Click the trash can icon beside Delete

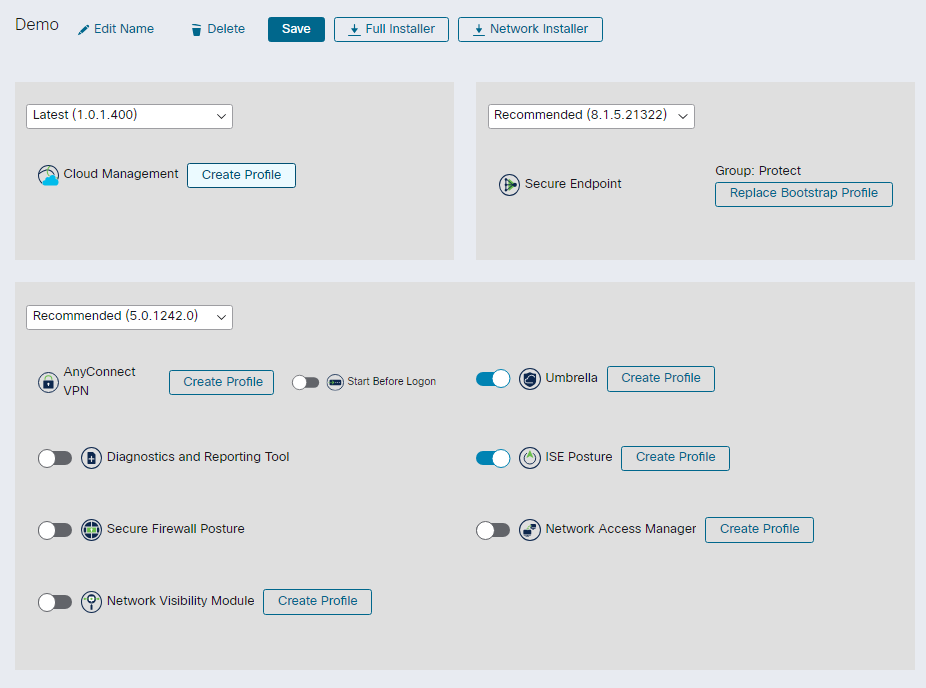pos(197,30)
